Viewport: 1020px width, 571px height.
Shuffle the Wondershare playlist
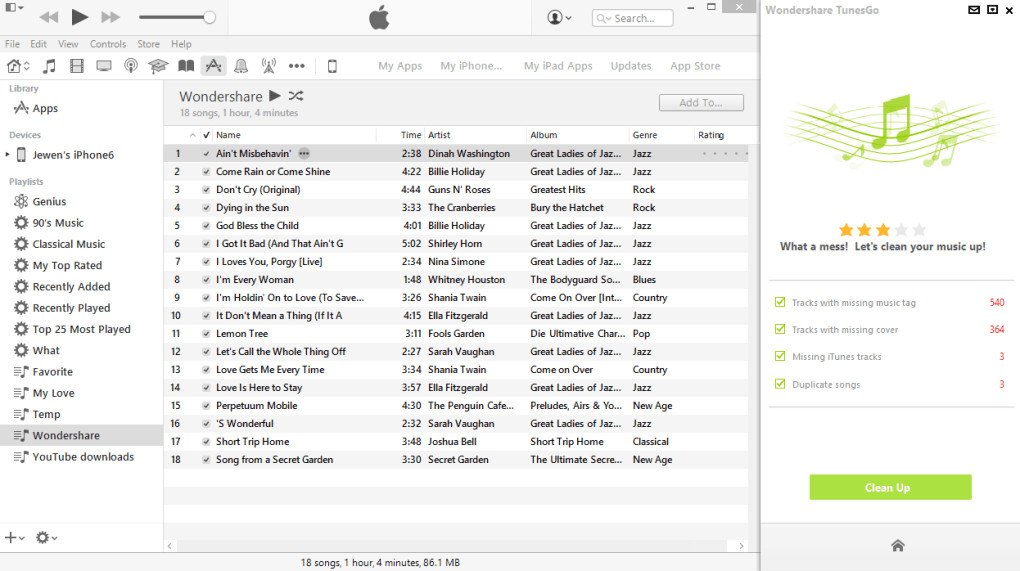pyautogui.click(x=296, y=96)
